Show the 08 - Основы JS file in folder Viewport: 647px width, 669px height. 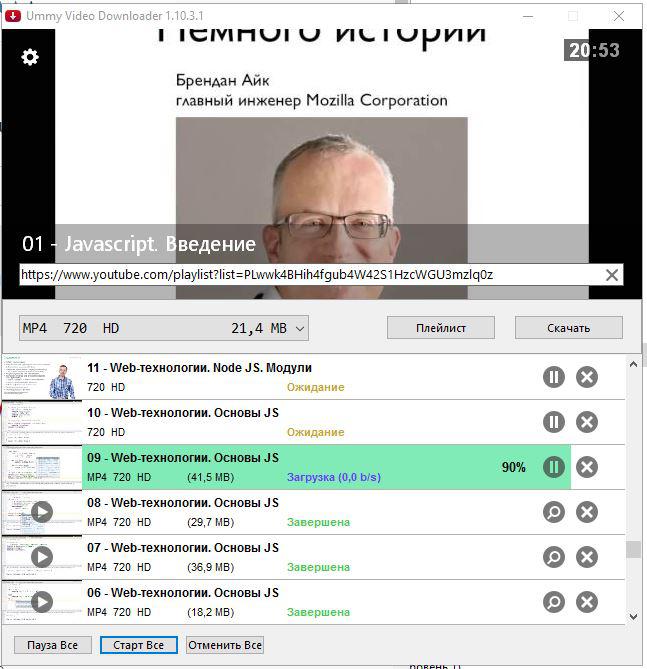(x=554, y=512)
